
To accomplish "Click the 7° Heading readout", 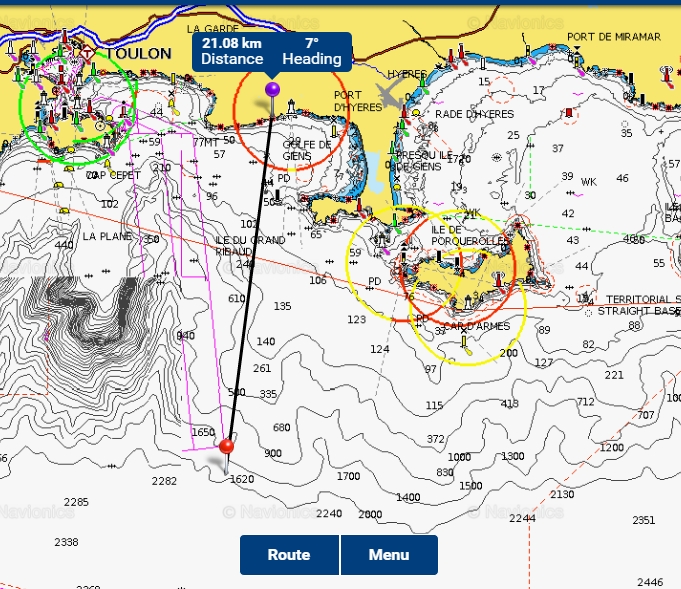I will 311,52.
